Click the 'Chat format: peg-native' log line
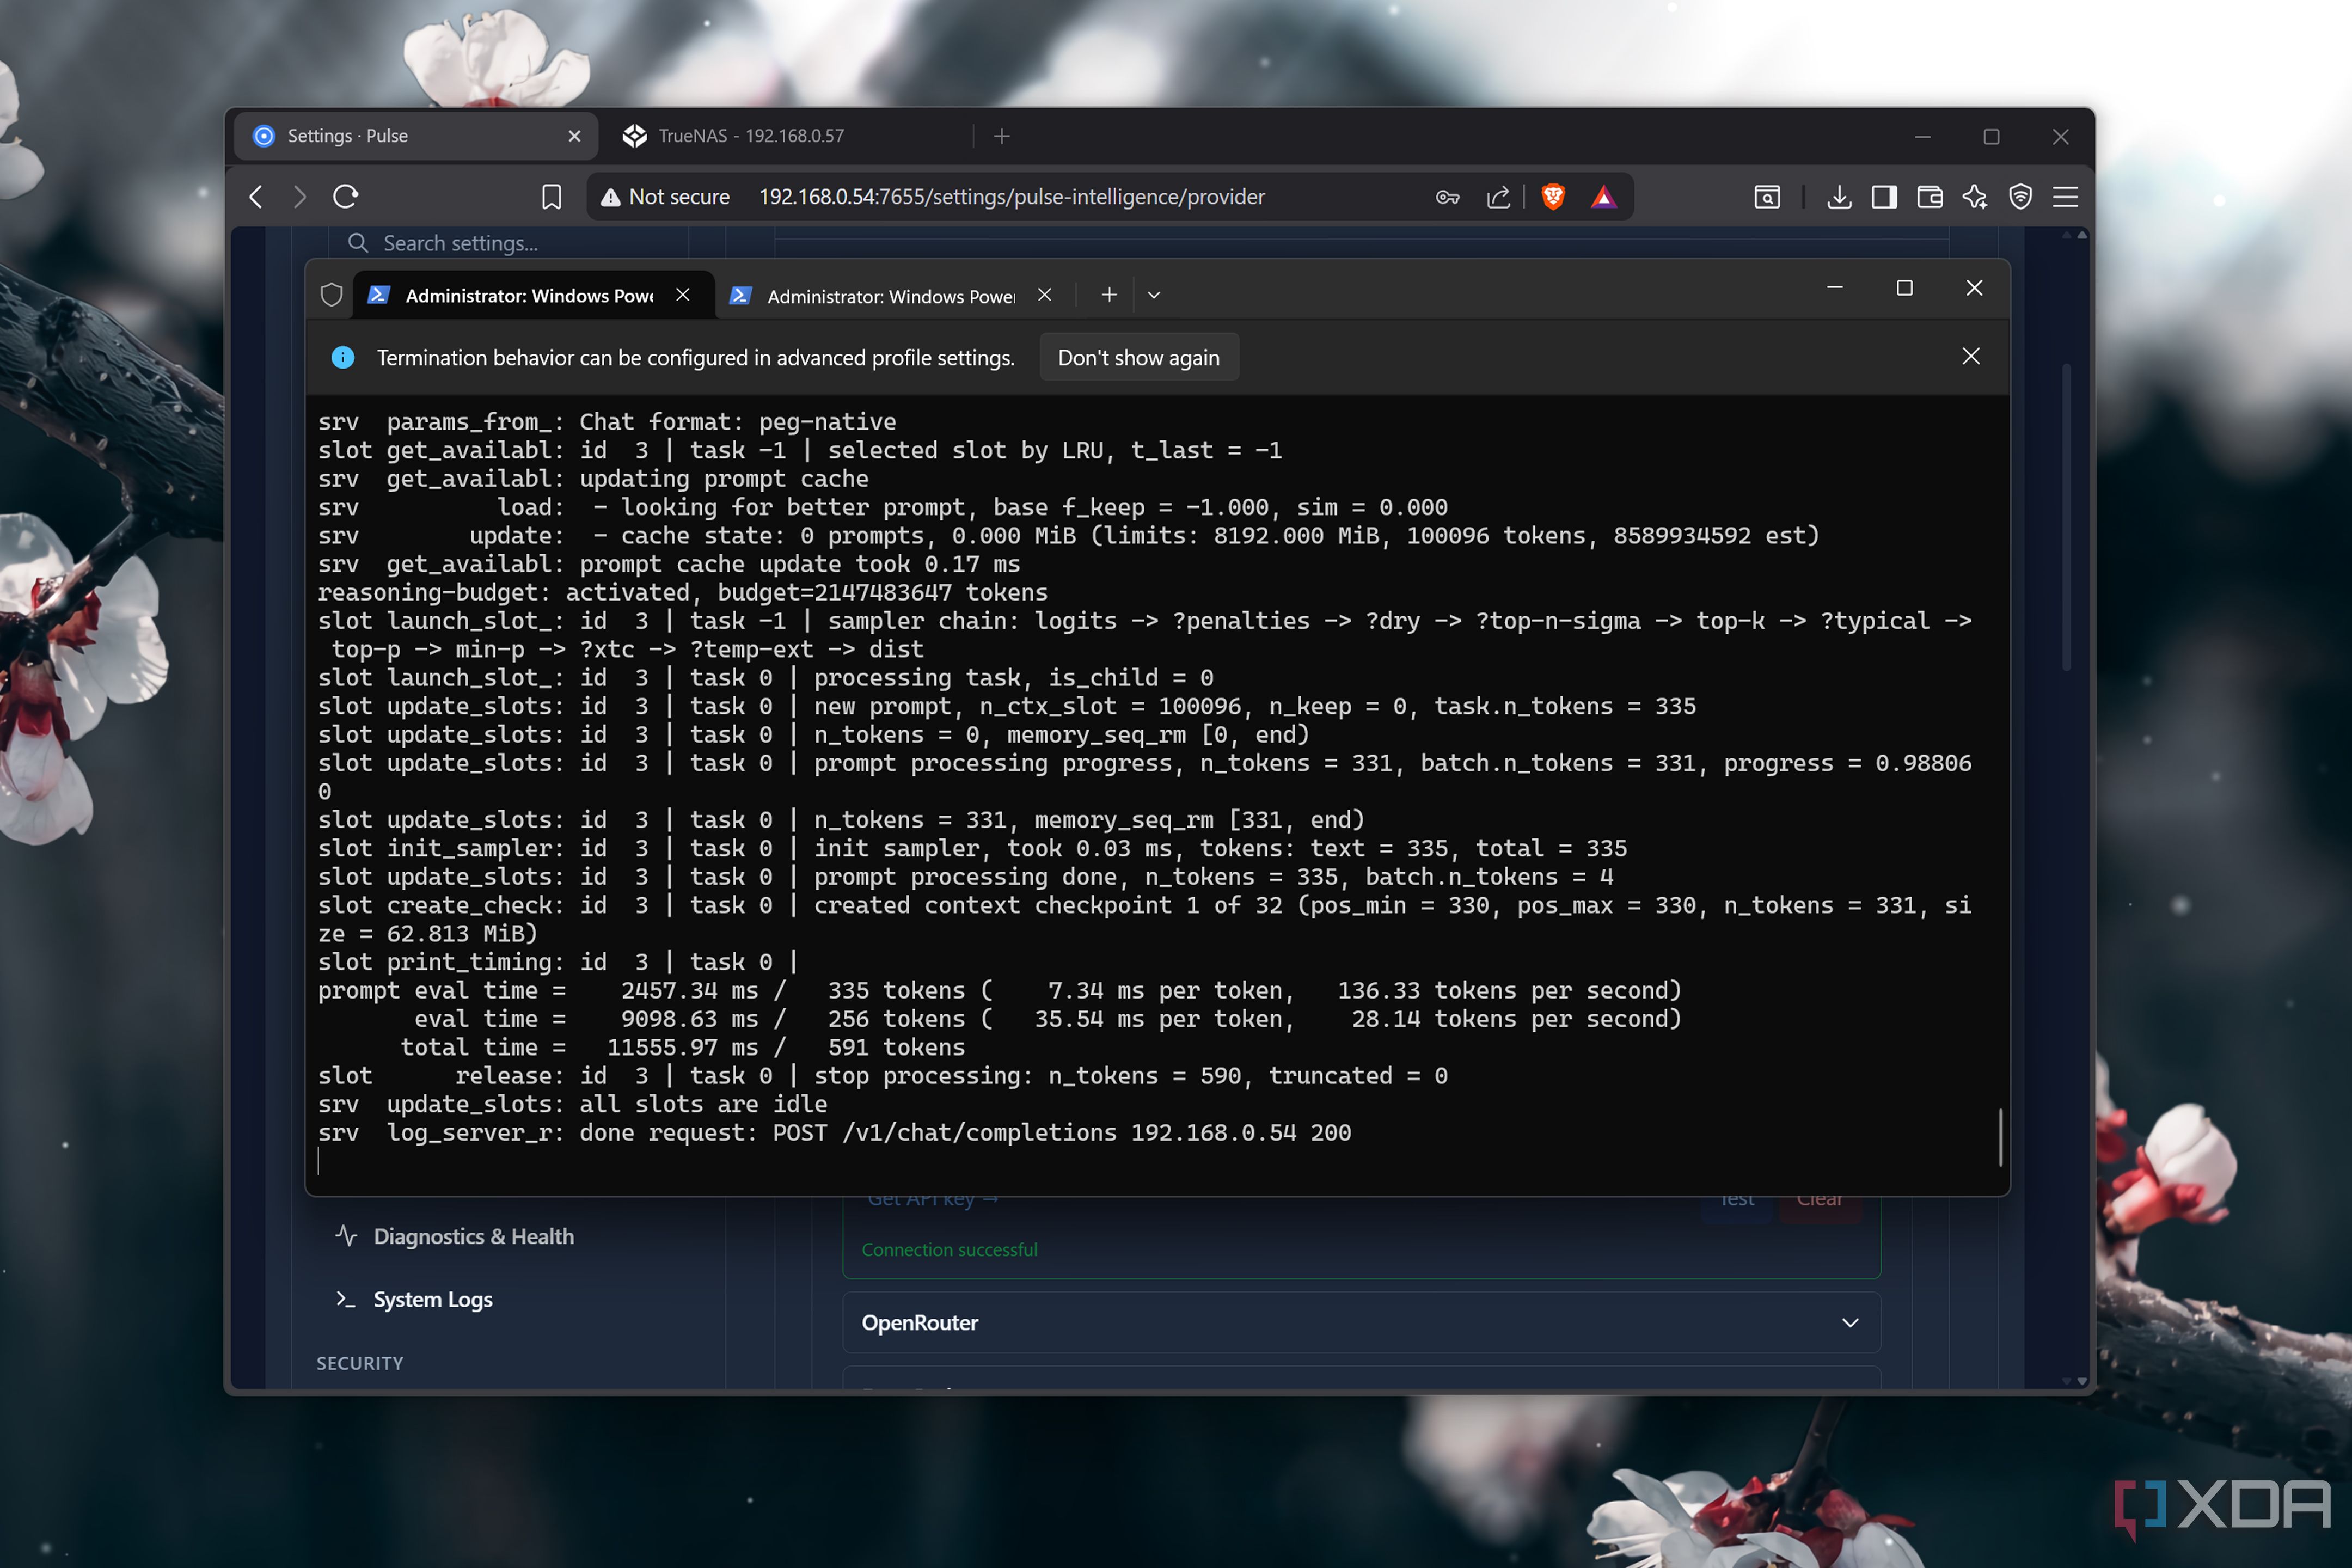This screenshot has height=1568, width=2352. [x=607, y=422]
